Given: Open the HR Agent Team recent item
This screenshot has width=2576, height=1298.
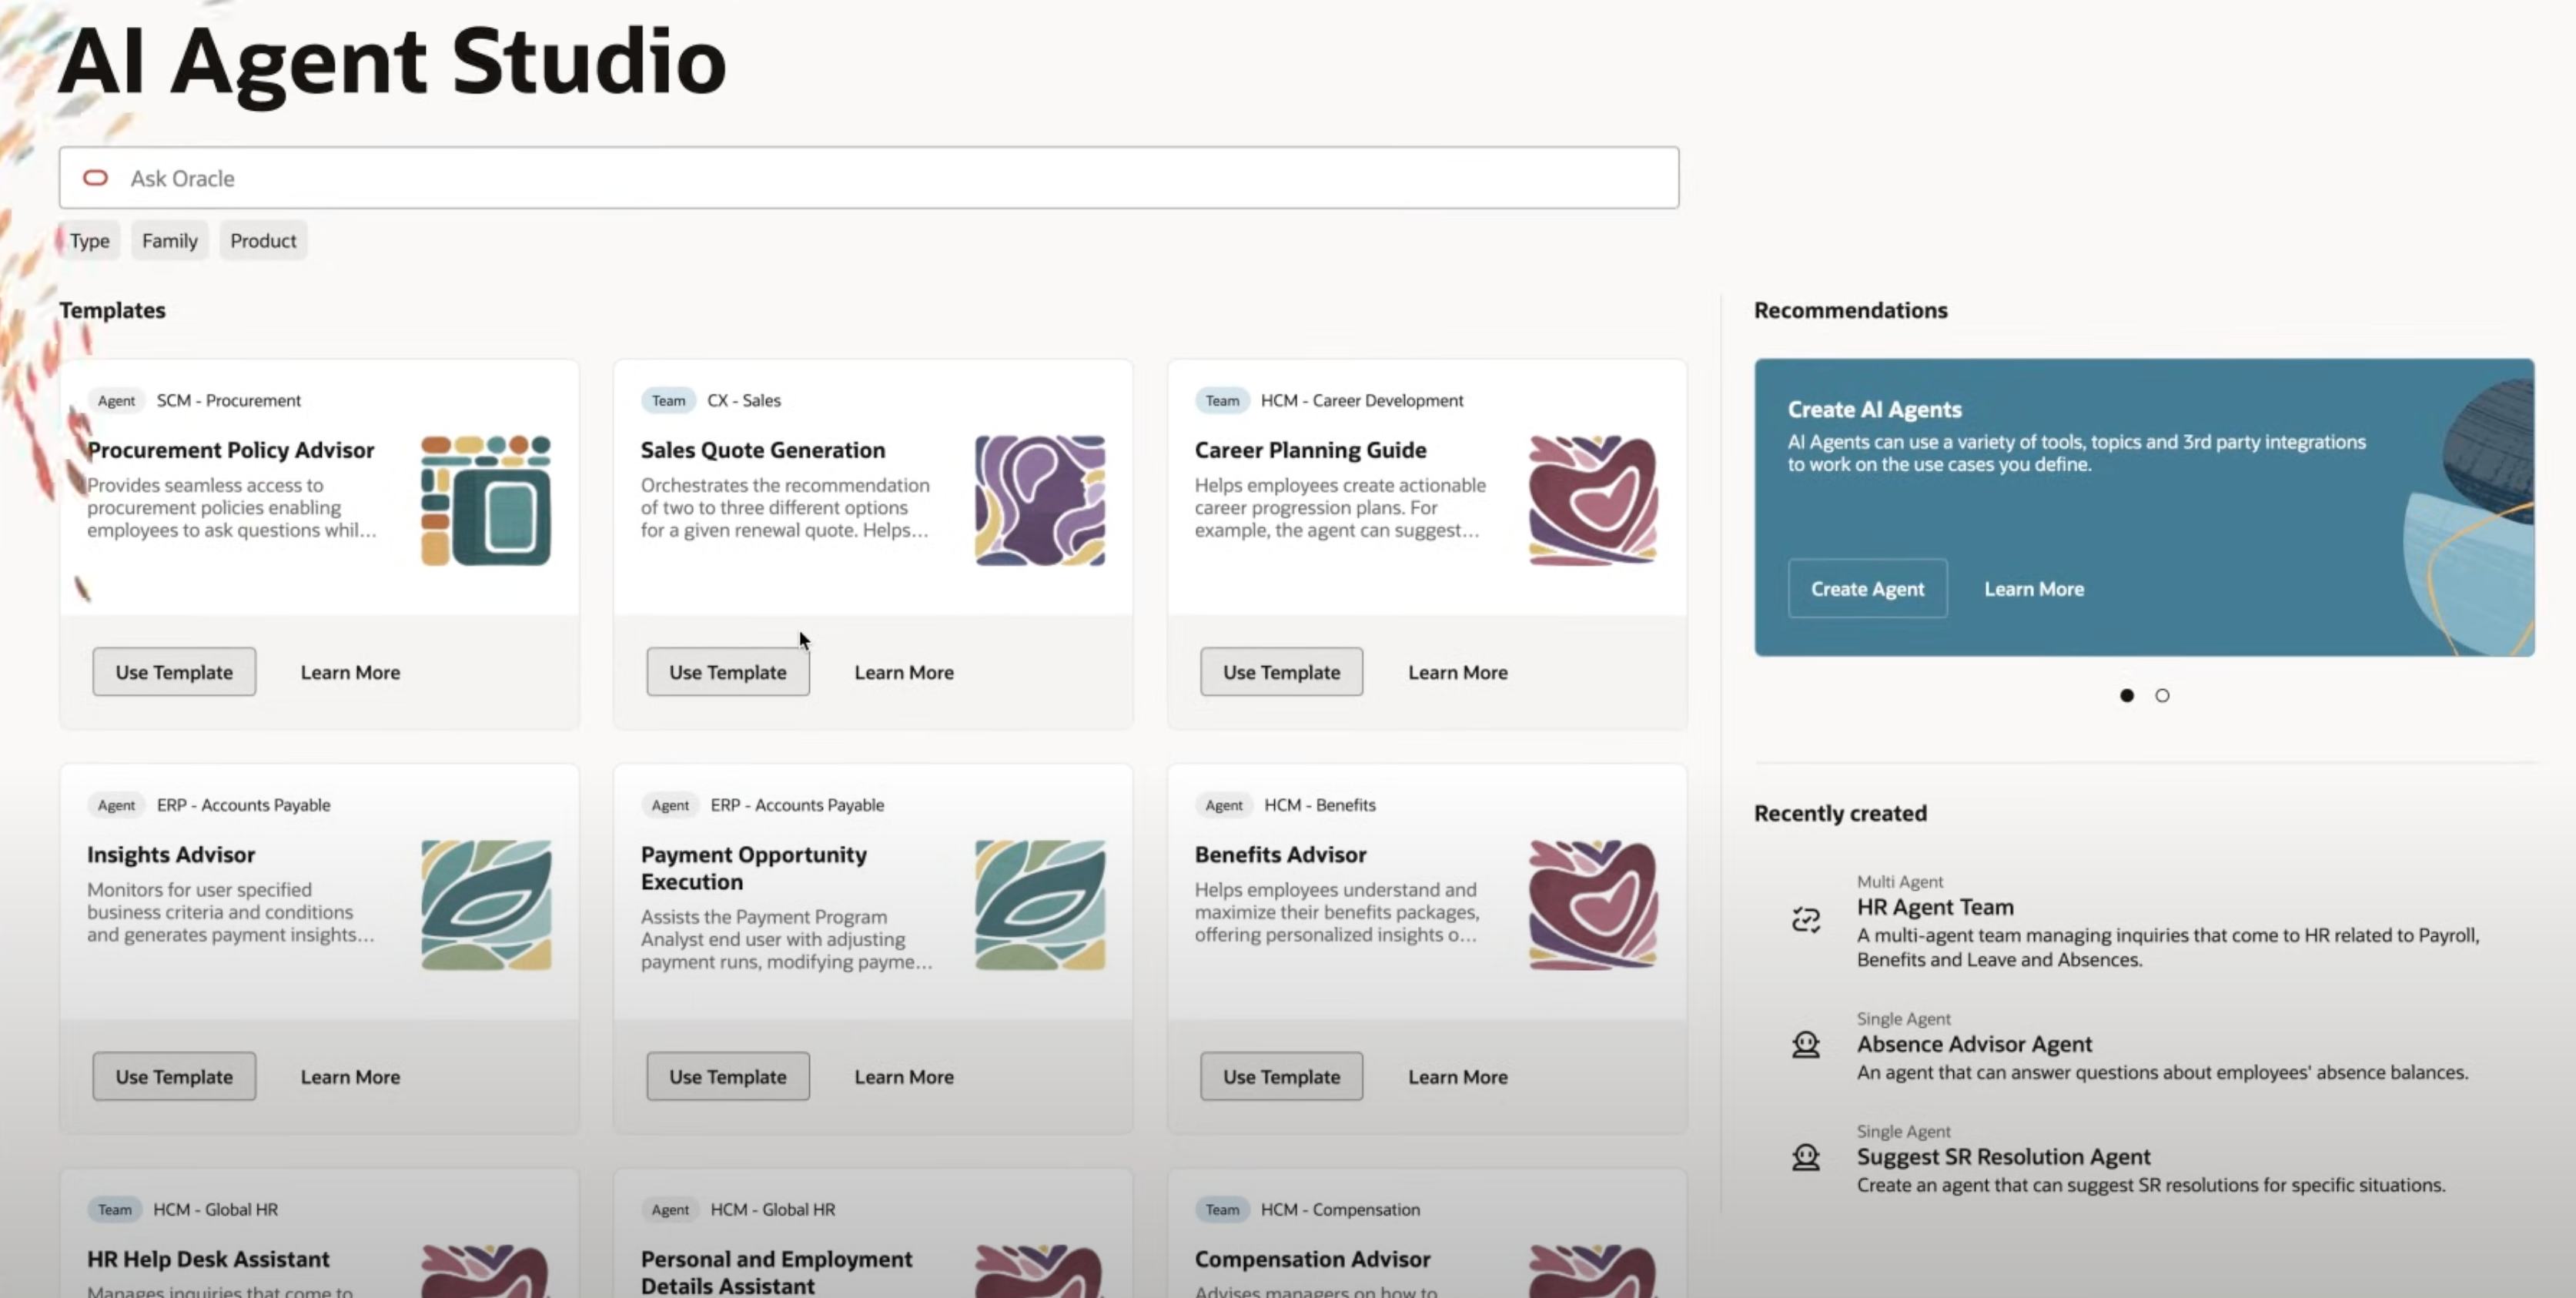Looking at the screenshot, I should tap(1934, 907).
